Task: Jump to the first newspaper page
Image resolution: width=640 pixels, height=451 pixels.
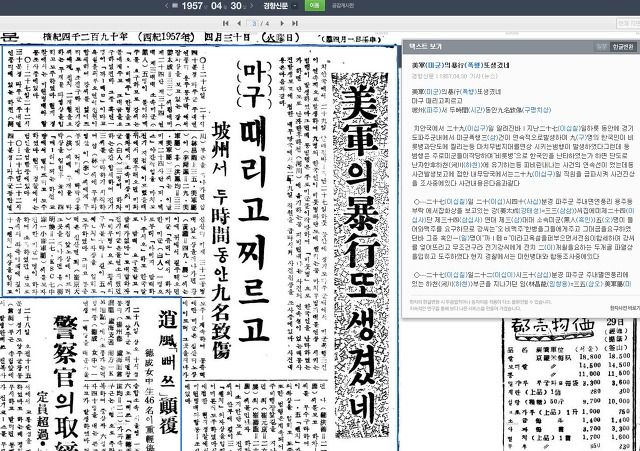Action: tap(226, 24)
